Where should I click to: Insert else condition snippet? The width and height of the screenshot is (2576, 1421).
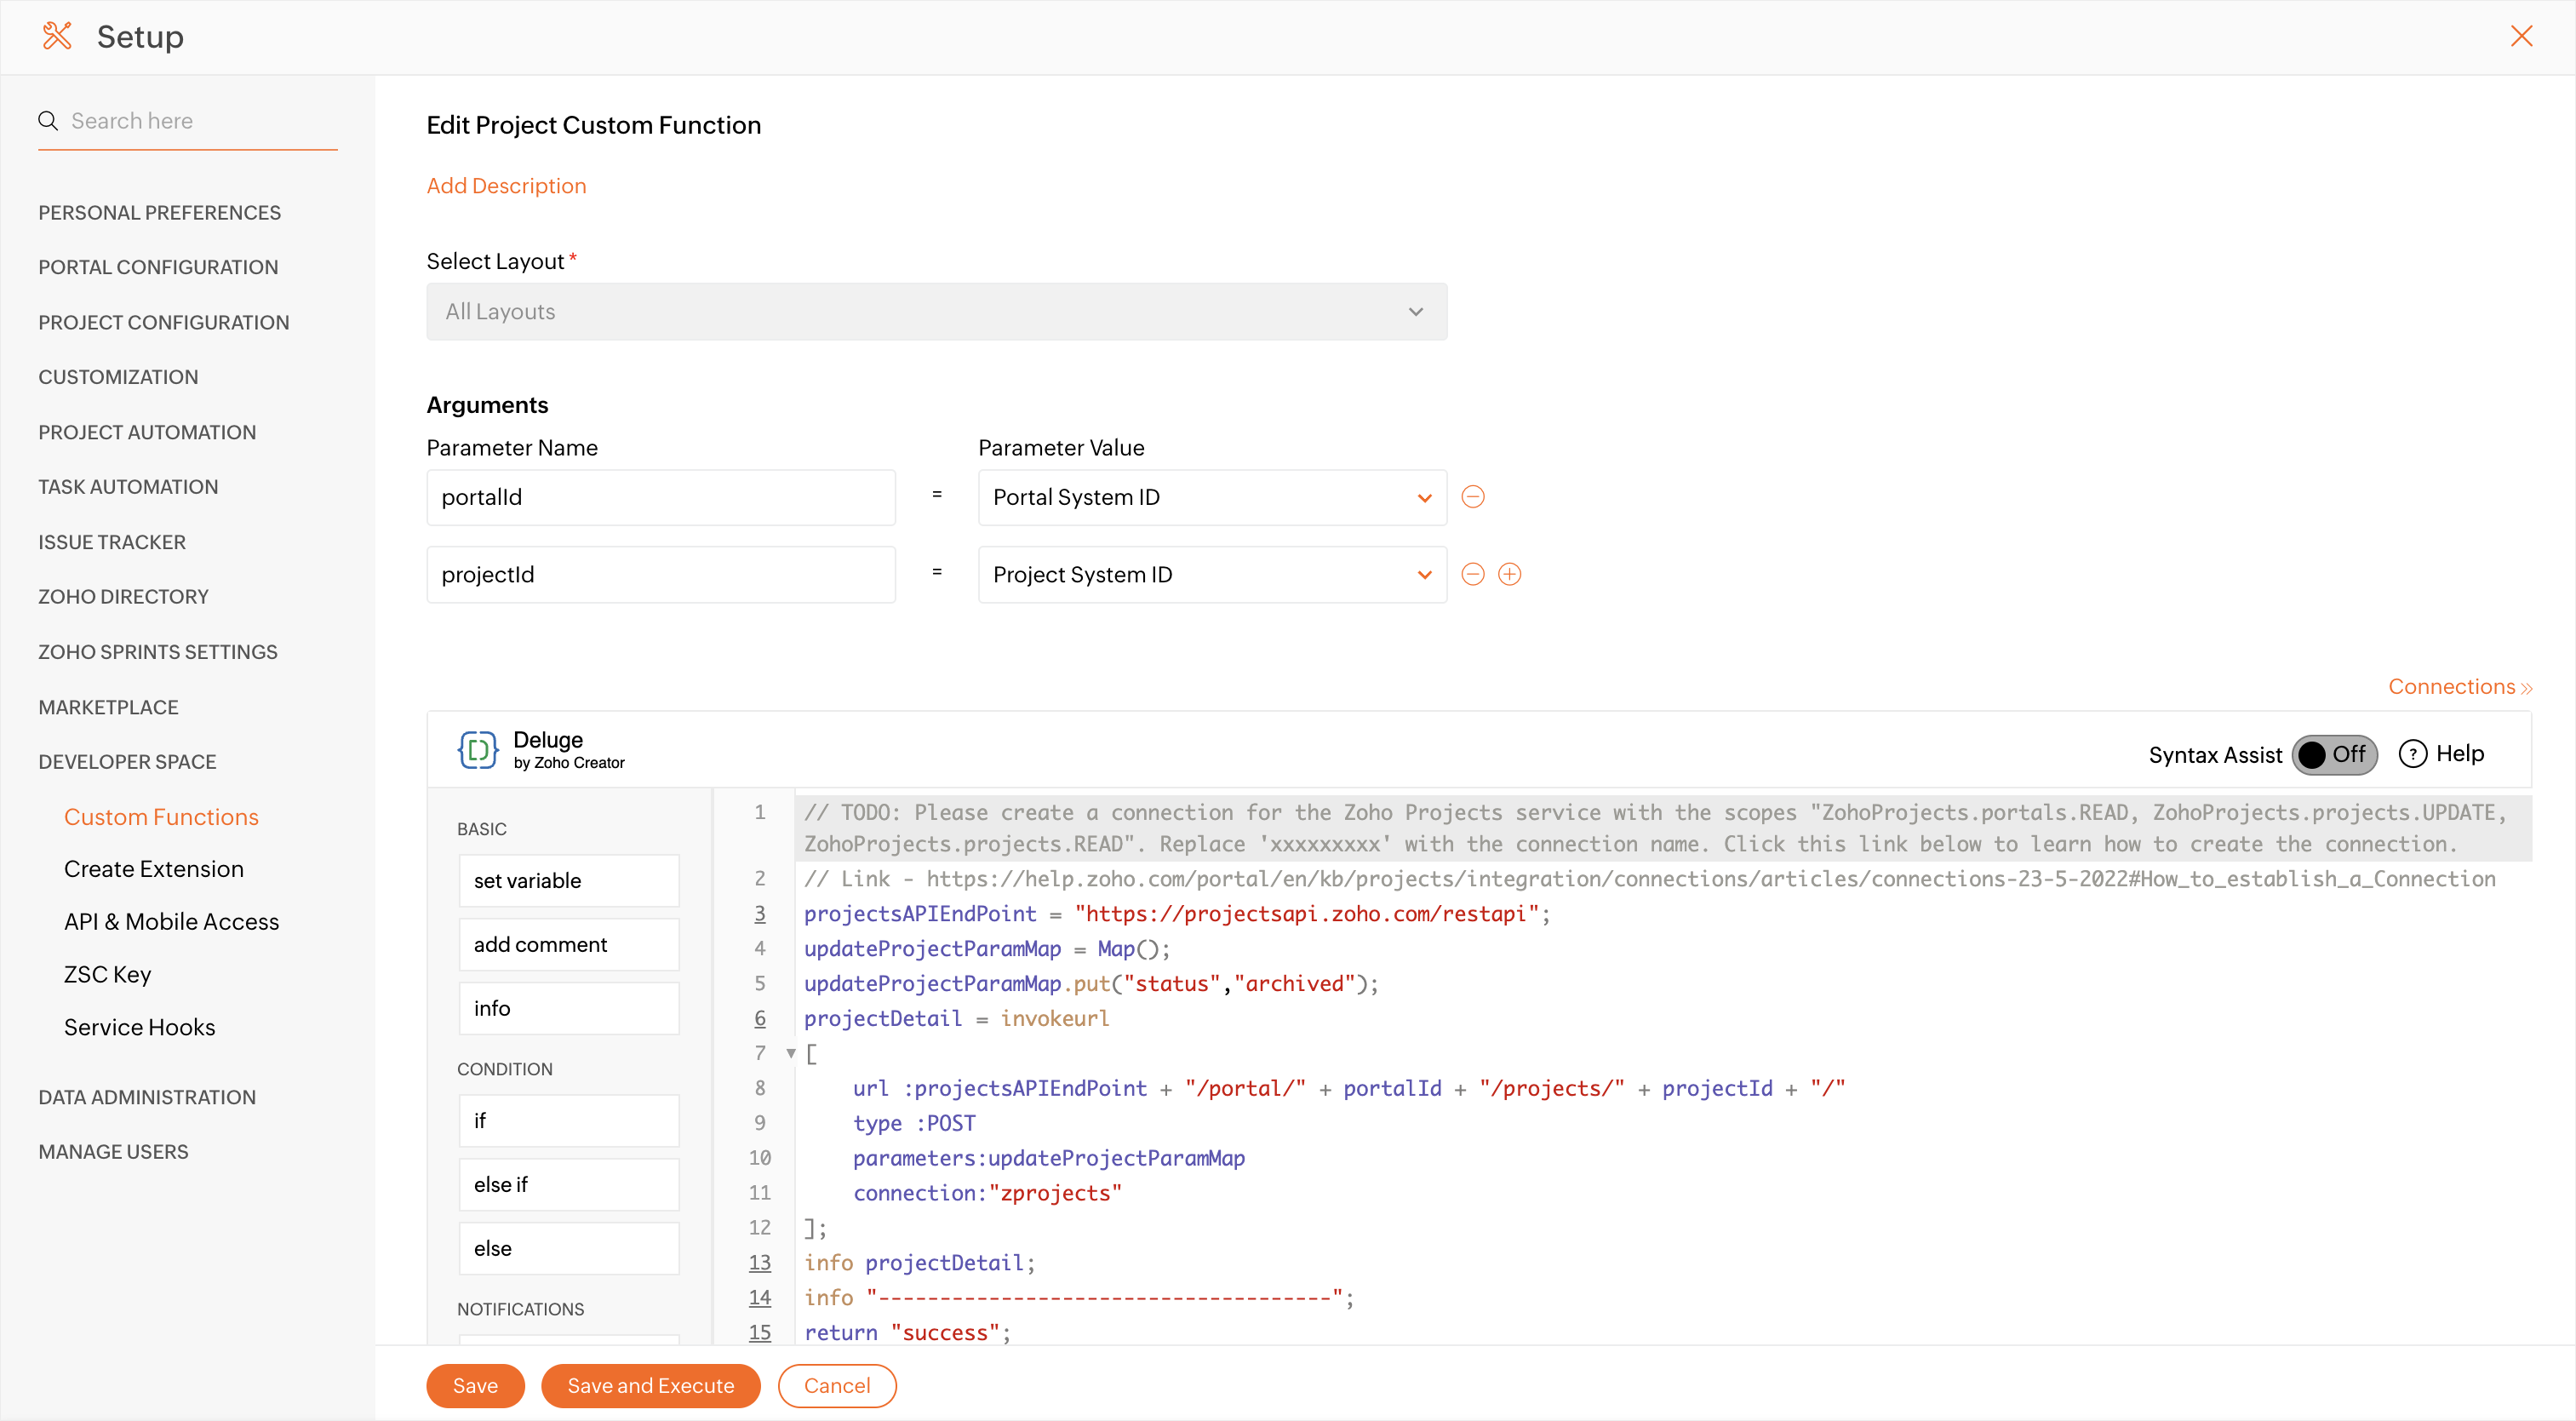569,1248
